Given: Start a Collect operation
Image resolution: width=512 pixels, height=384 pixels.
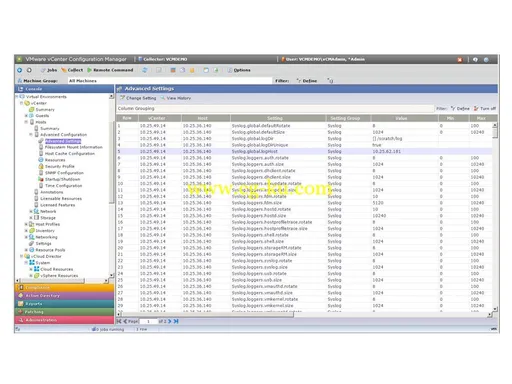Looking at the screenshot, I should pyautogui.click(x=72, y=70).
